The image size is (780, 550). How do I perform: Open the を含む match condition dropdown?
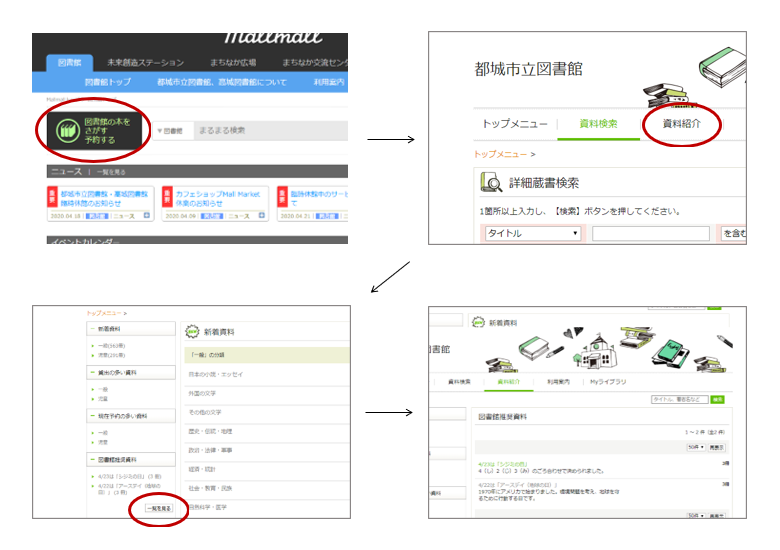coord(734,233)
